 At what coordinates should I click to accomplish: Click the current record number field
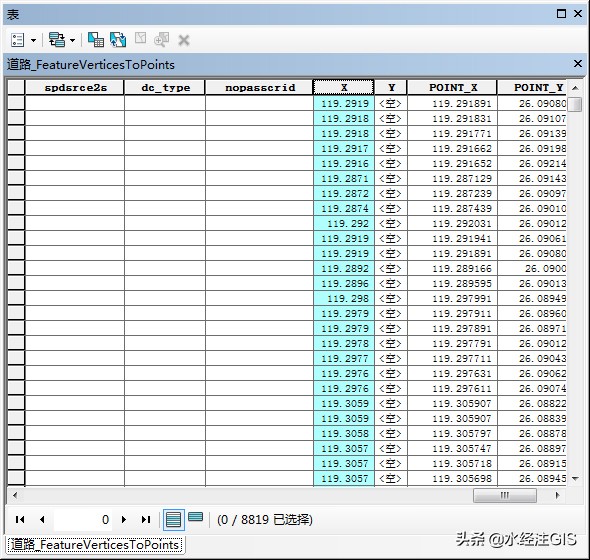[x=83, y=520]
